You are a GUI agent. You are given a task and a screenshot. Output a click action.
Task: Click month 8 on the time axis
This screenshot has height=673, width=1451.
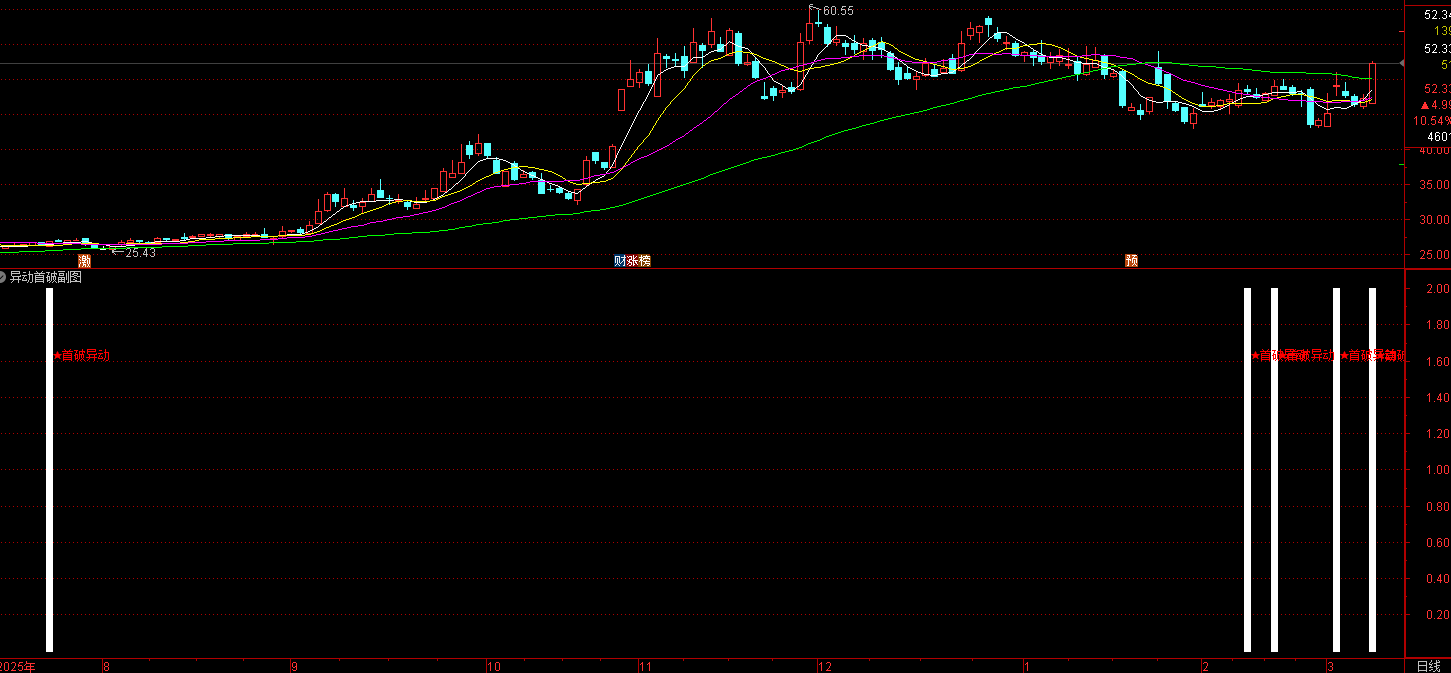pyautogui.click(x=107, y=666)
